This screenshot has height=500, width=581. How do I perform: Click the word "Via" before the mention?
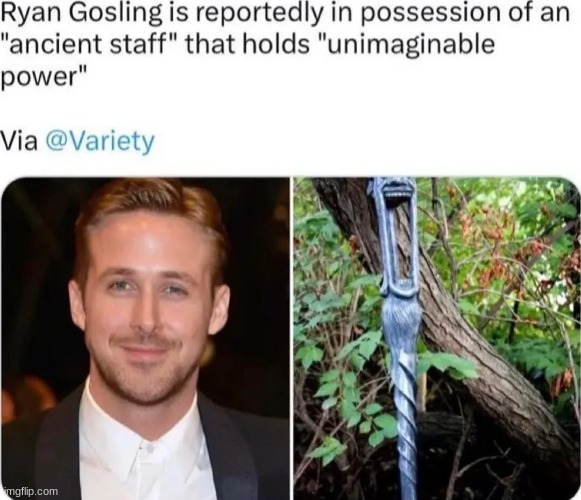[19, 141]
